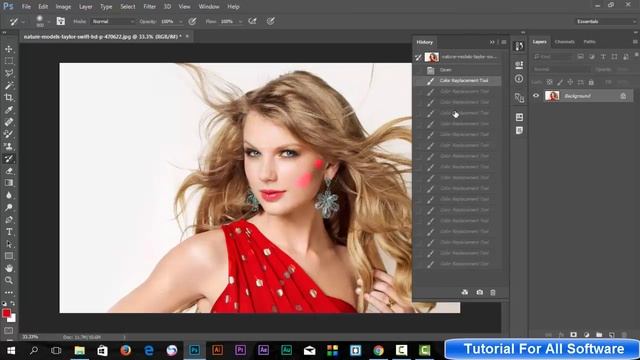Screen dimensions: 640x360
Task: Open the layer blend mode dropdown
Action: tap(561, 69)
